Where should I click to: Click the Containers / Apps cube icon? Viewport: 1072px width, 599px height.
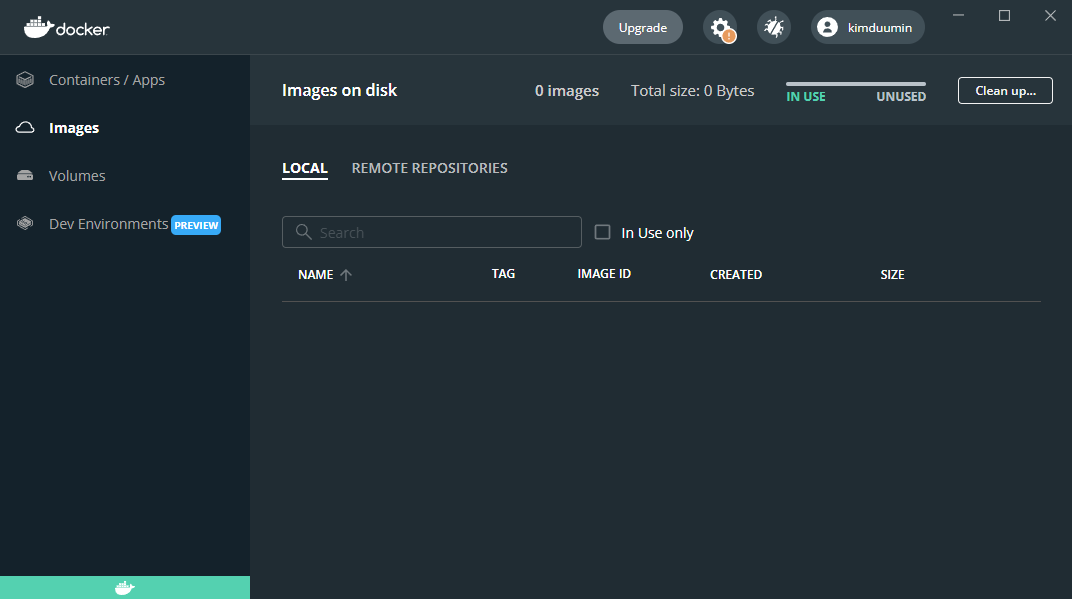coord(25,80)
